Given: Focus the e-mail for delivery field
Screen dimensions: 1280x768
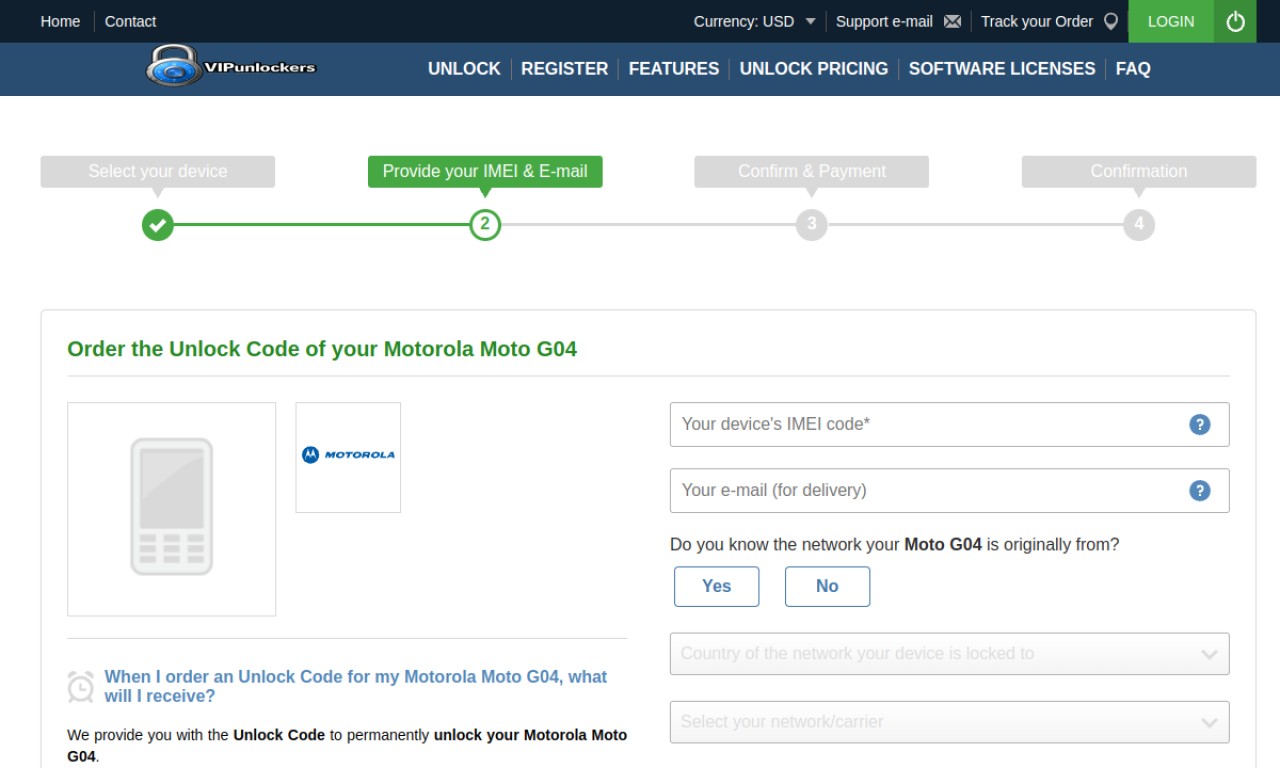Looking at the screenshot, I should [x=949, y=490].
